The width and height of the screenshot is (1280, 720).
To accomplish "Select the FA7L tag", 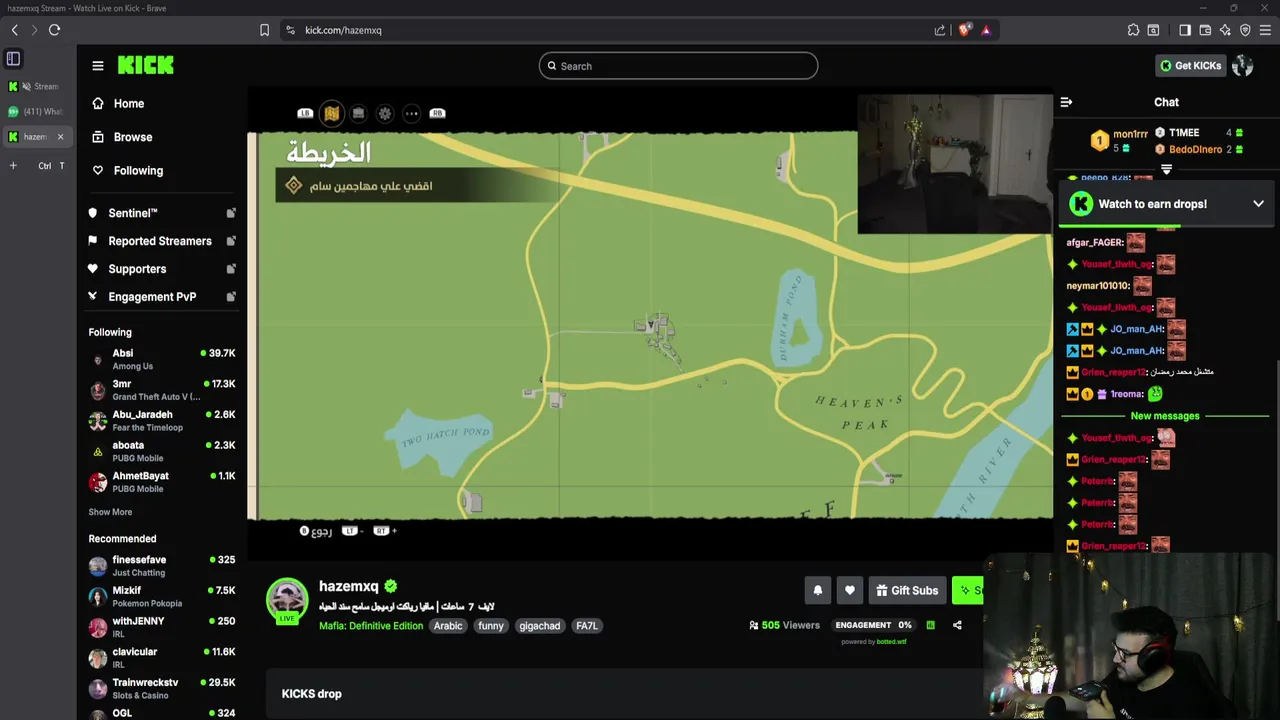I will point(587,626).
